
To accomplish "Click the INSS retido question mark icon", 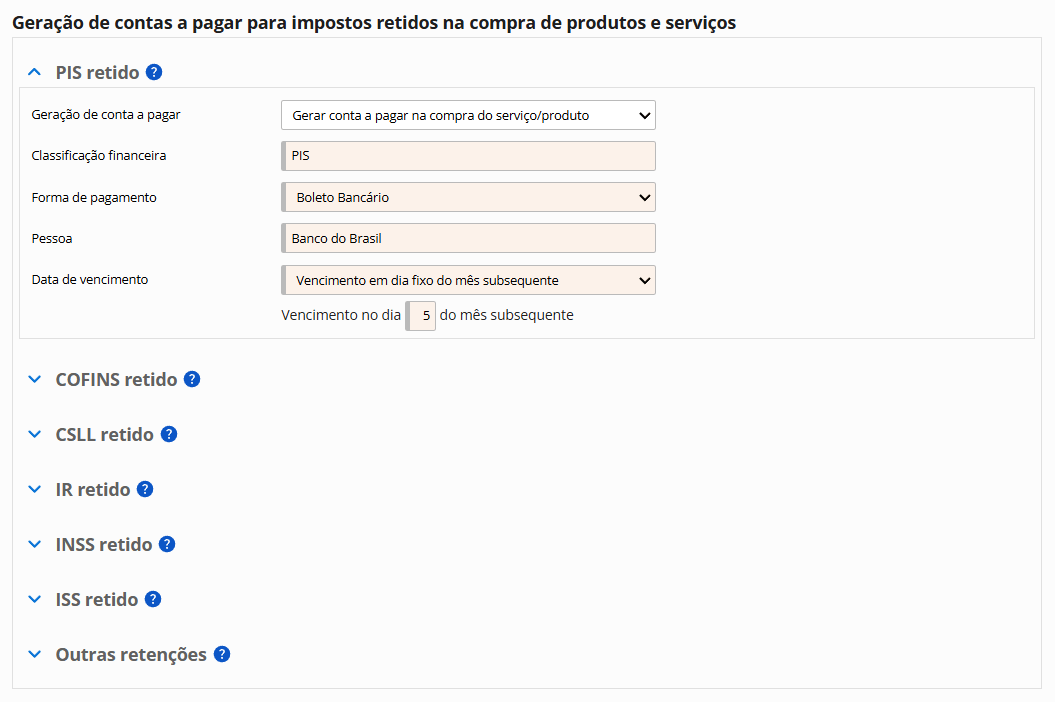I will click(x=167, y=545).
